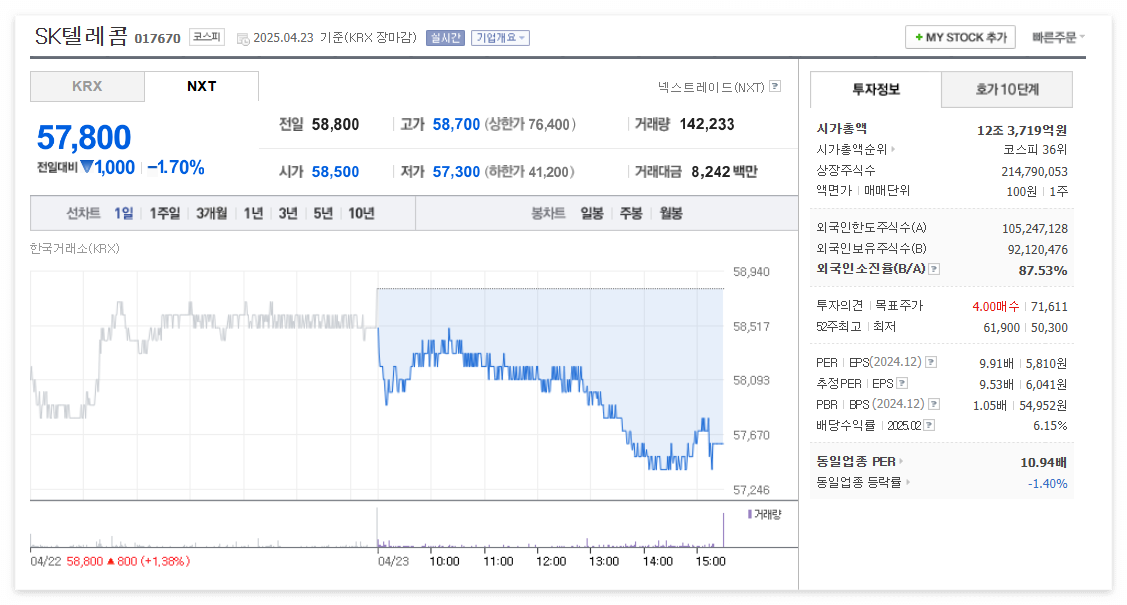The width and height of the screenshot is (1127, 605).
Task: Switch to the KRX market view
Action: tap(87, 87)
